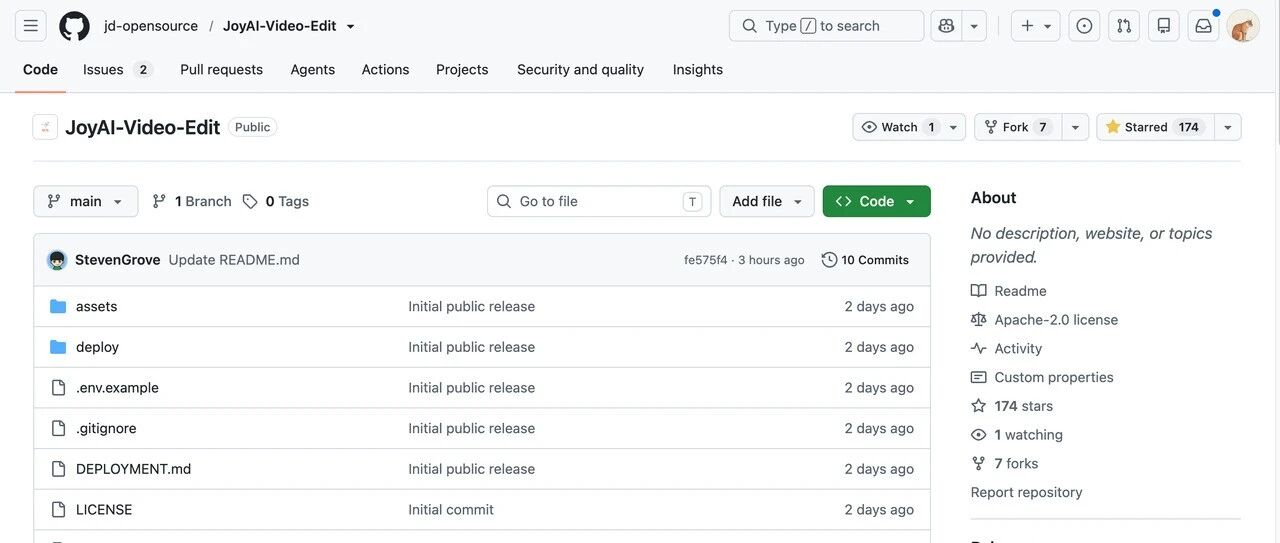The image size is (1280, 543).
Task: Open the Update README.md commit message
Action: 234,260
